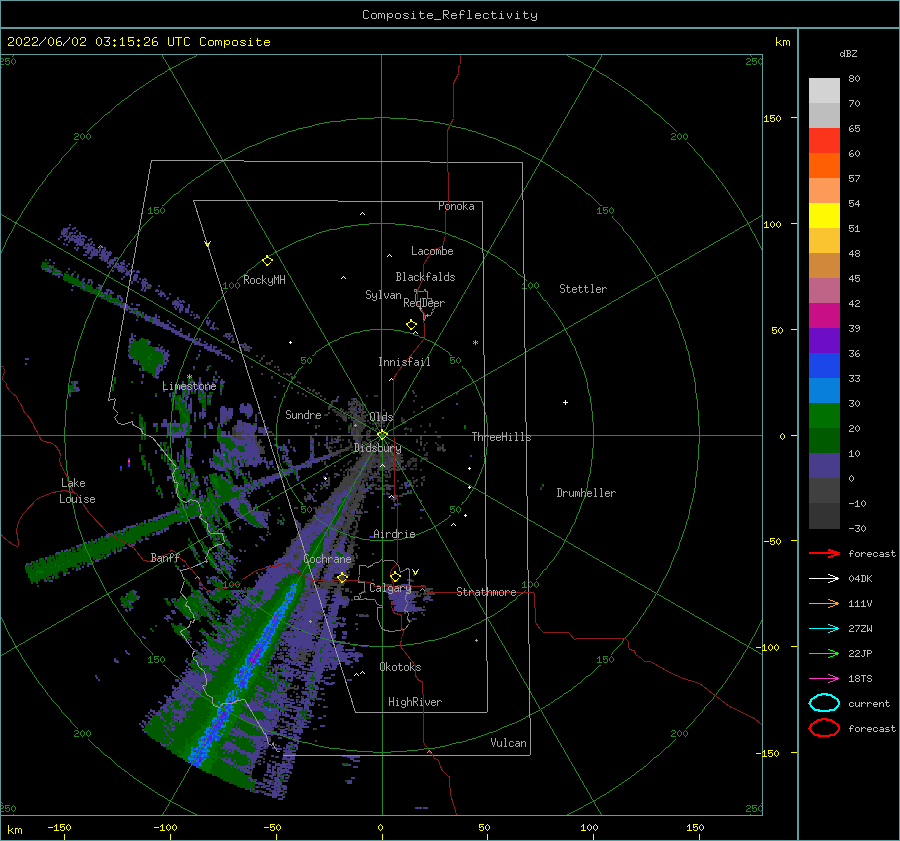The width and height of the screenshot is (900, 841).
Task: Click the white 04DK arrow in legend
Action: point(824,579)
